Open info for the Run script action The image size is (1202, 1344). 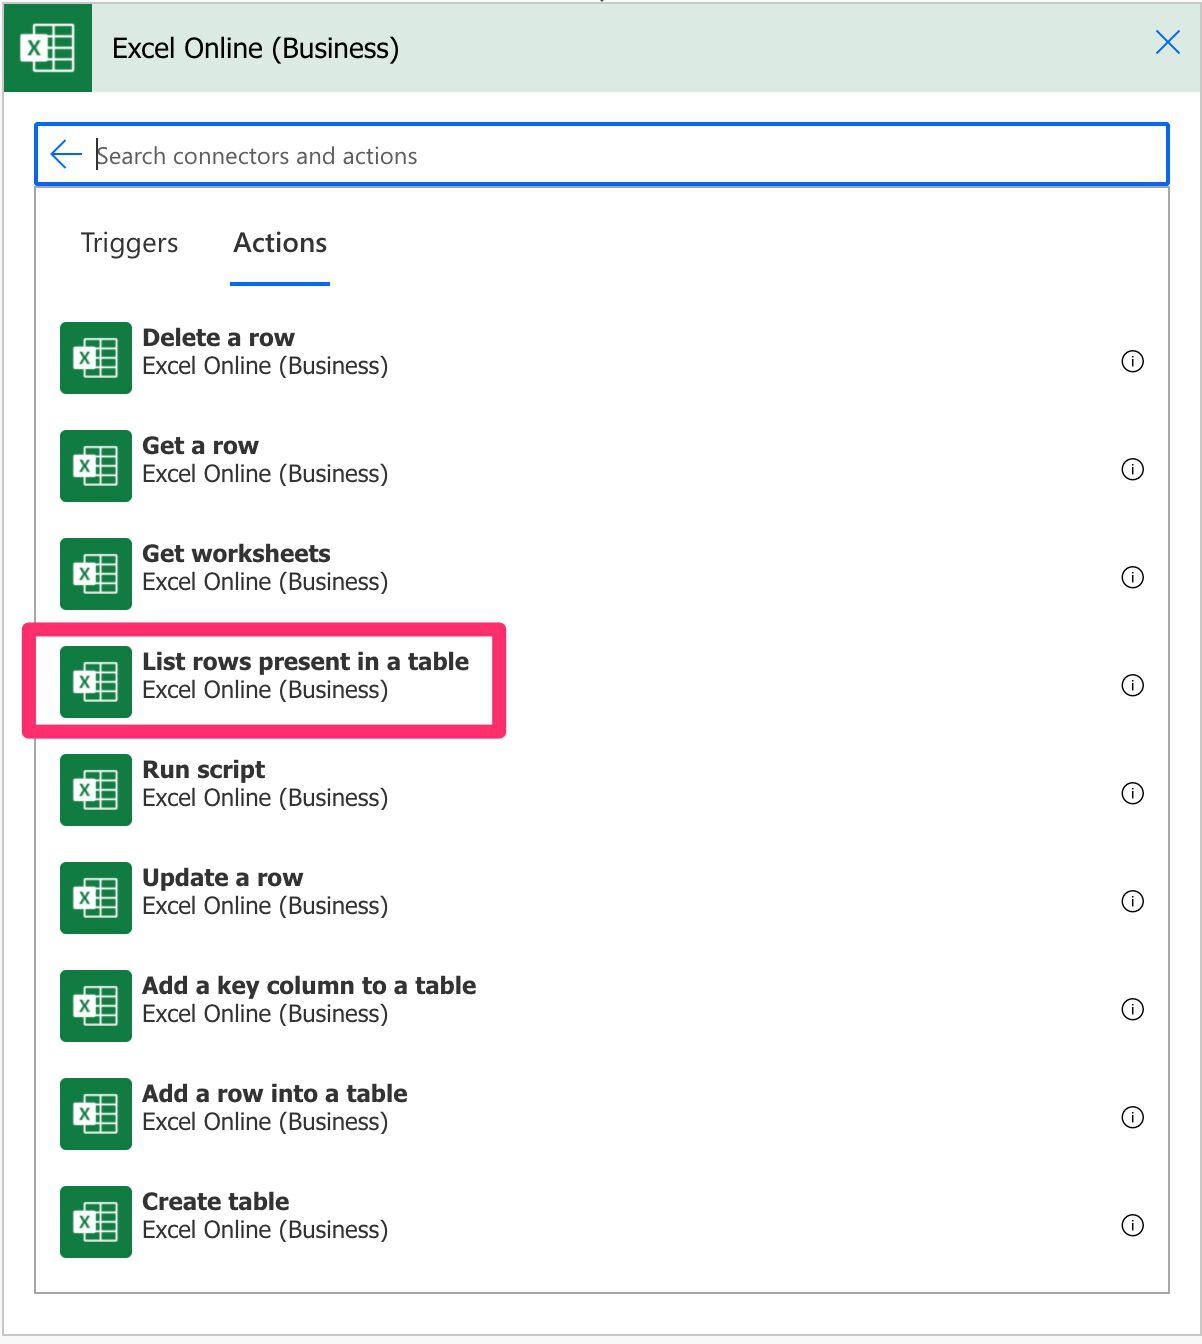click(x=1133, y=794)
